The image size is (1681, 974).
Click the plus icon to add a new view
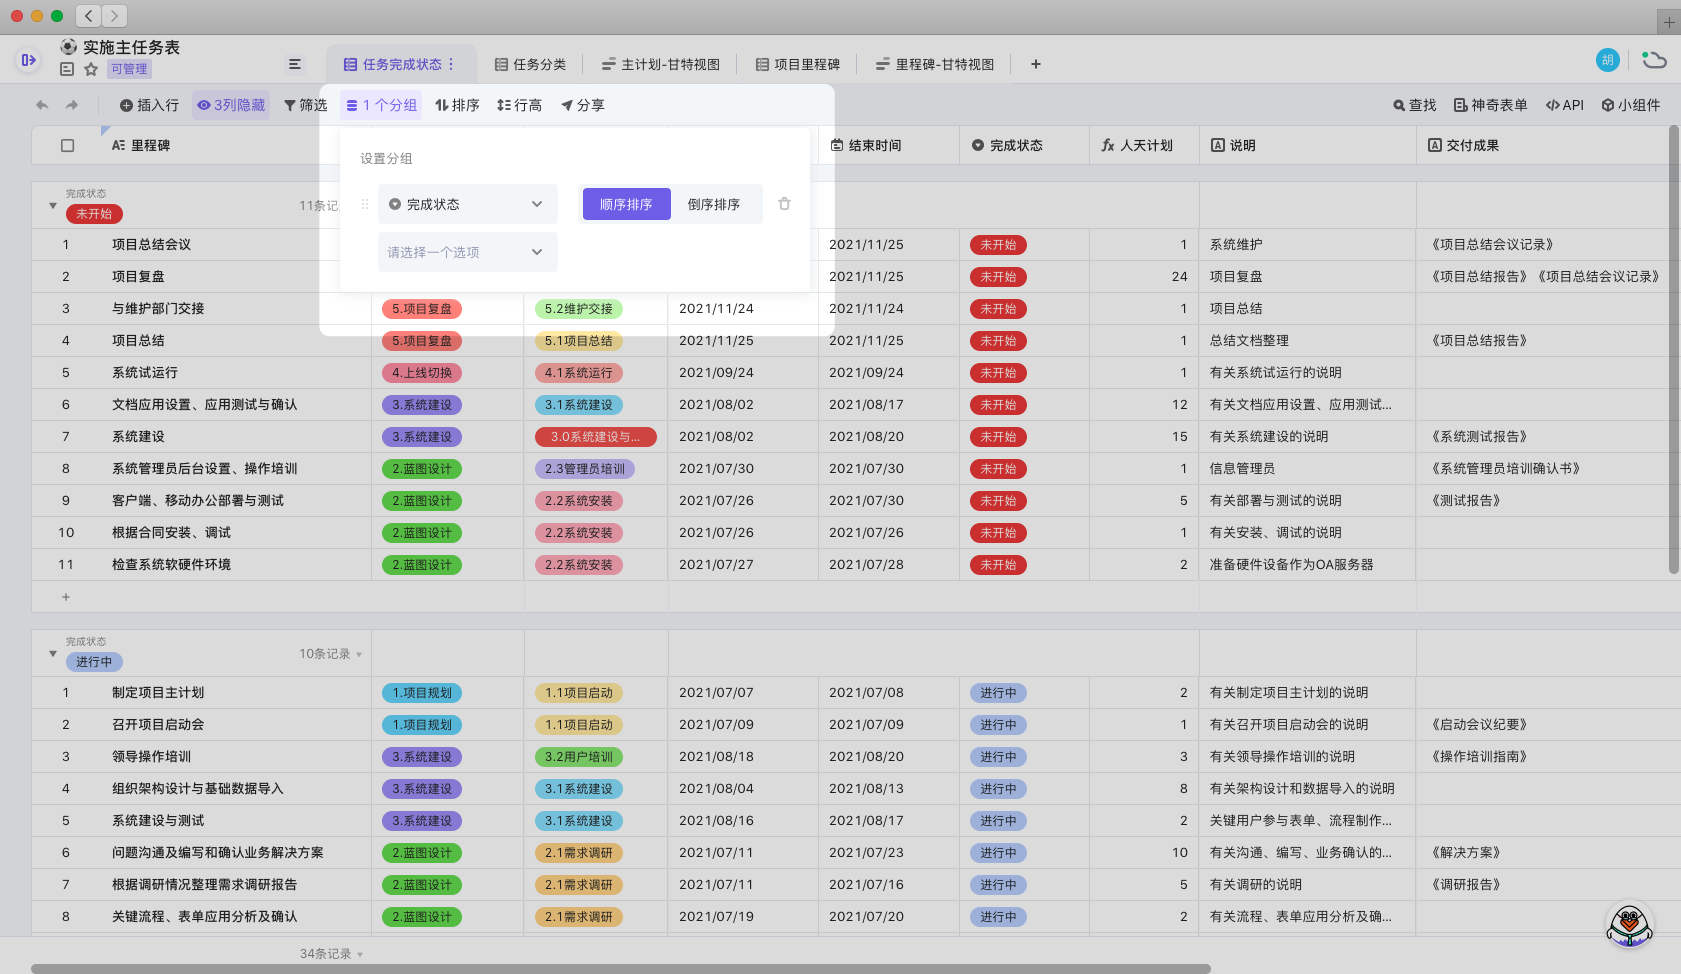click(1036, 64)
